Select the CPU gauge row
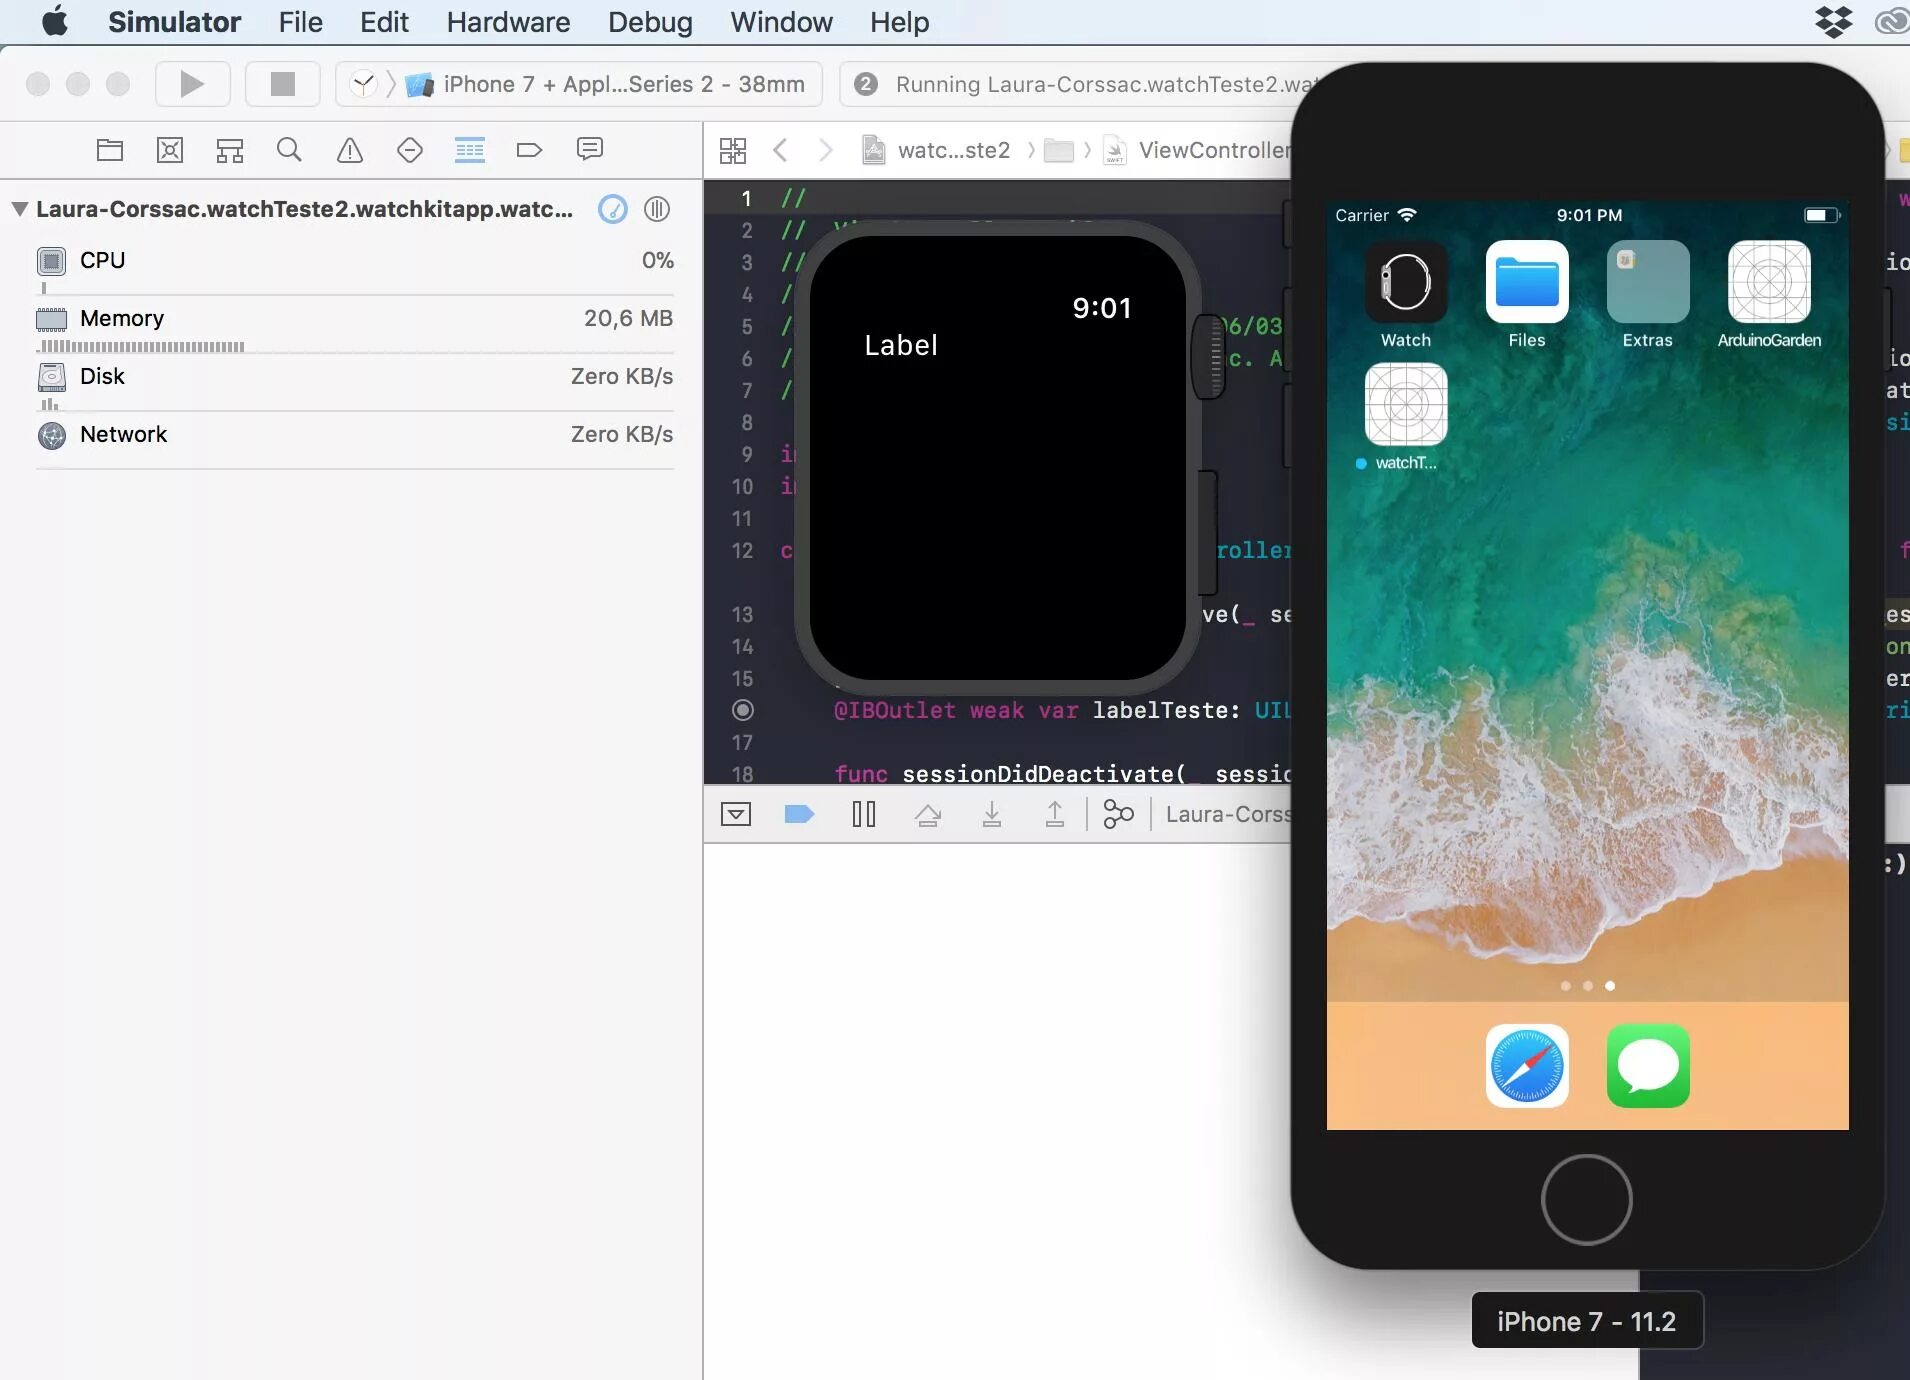1910x1380 pixels. (x=355, y=266)
